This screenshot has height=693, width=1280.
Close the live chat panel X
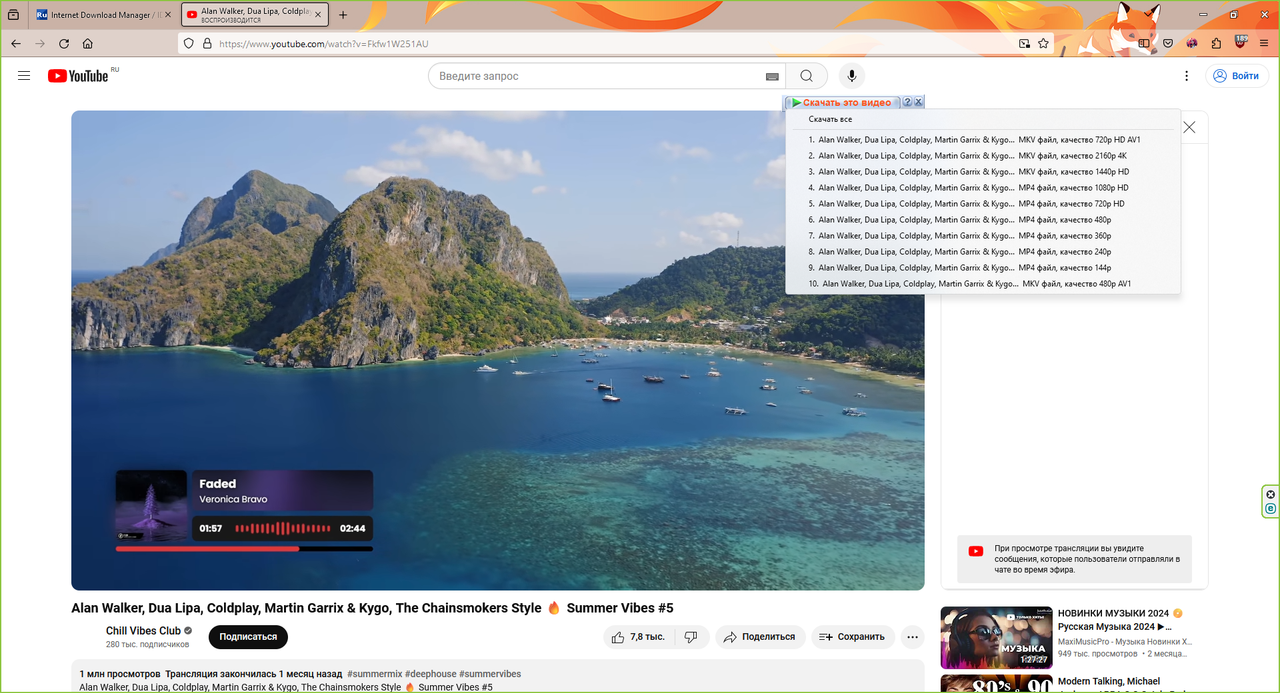[x=1189, y=127]
